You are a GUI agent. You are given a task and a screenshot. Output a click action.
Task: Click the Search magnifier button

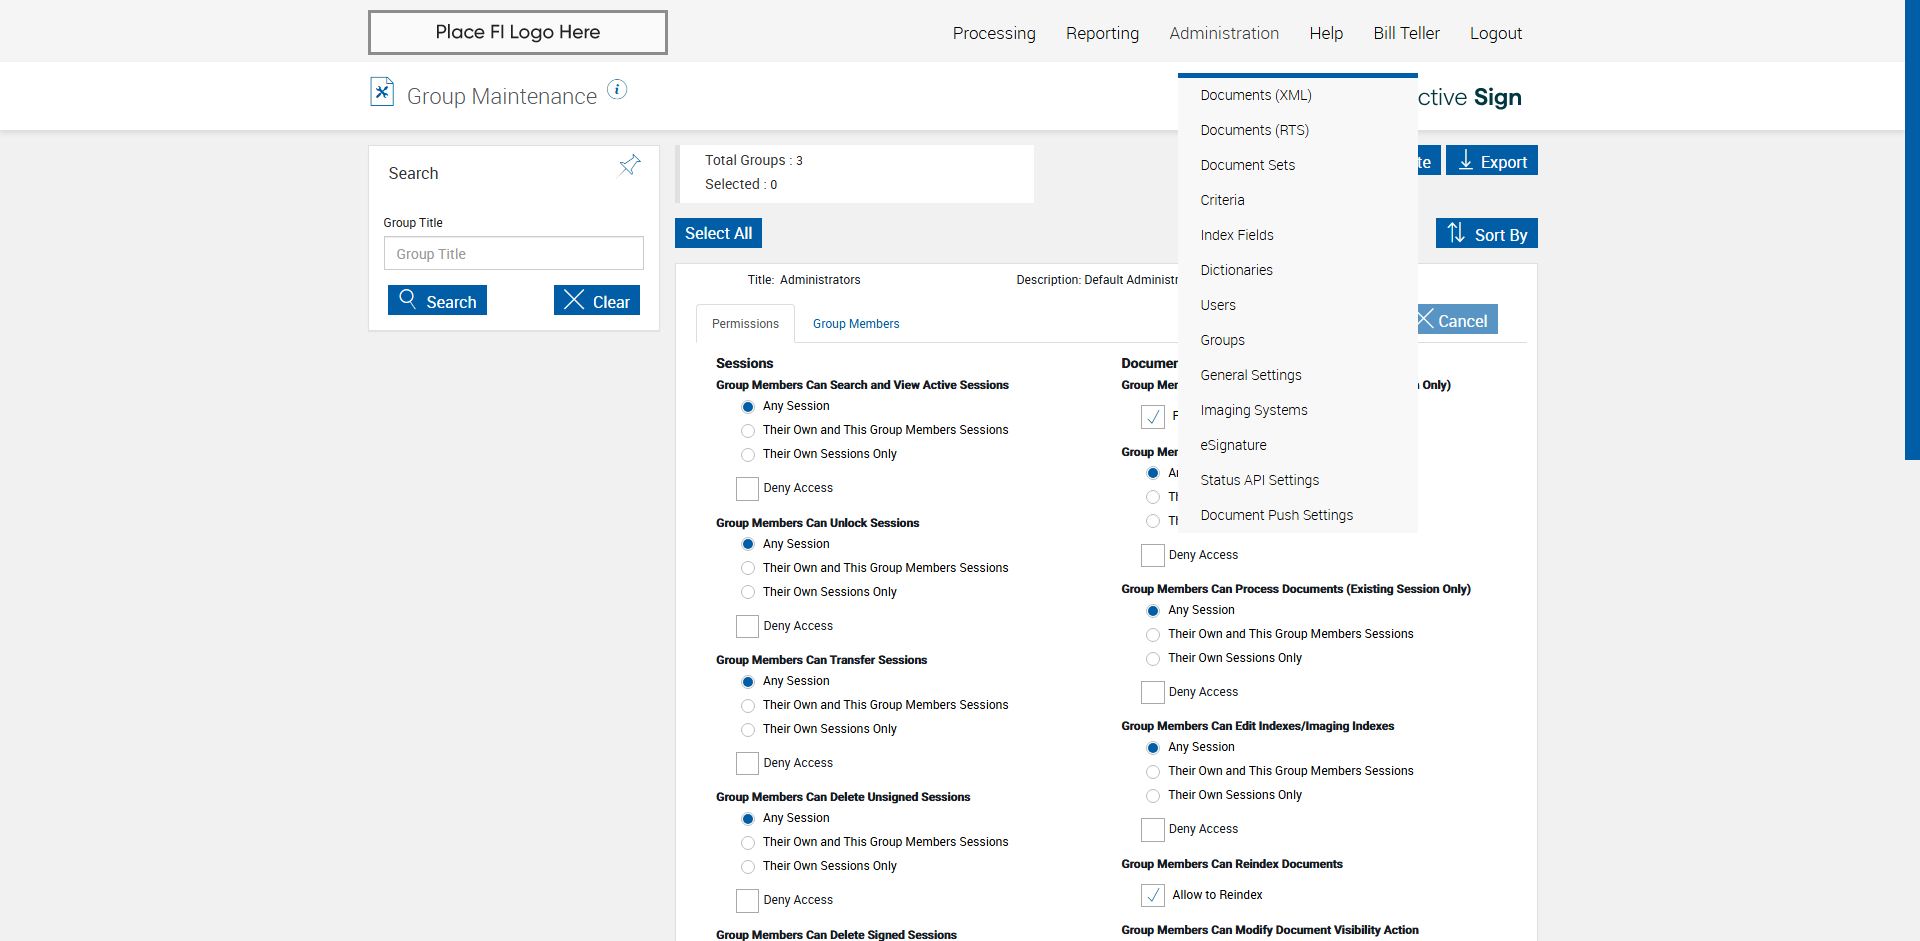(x=437, y=301)
